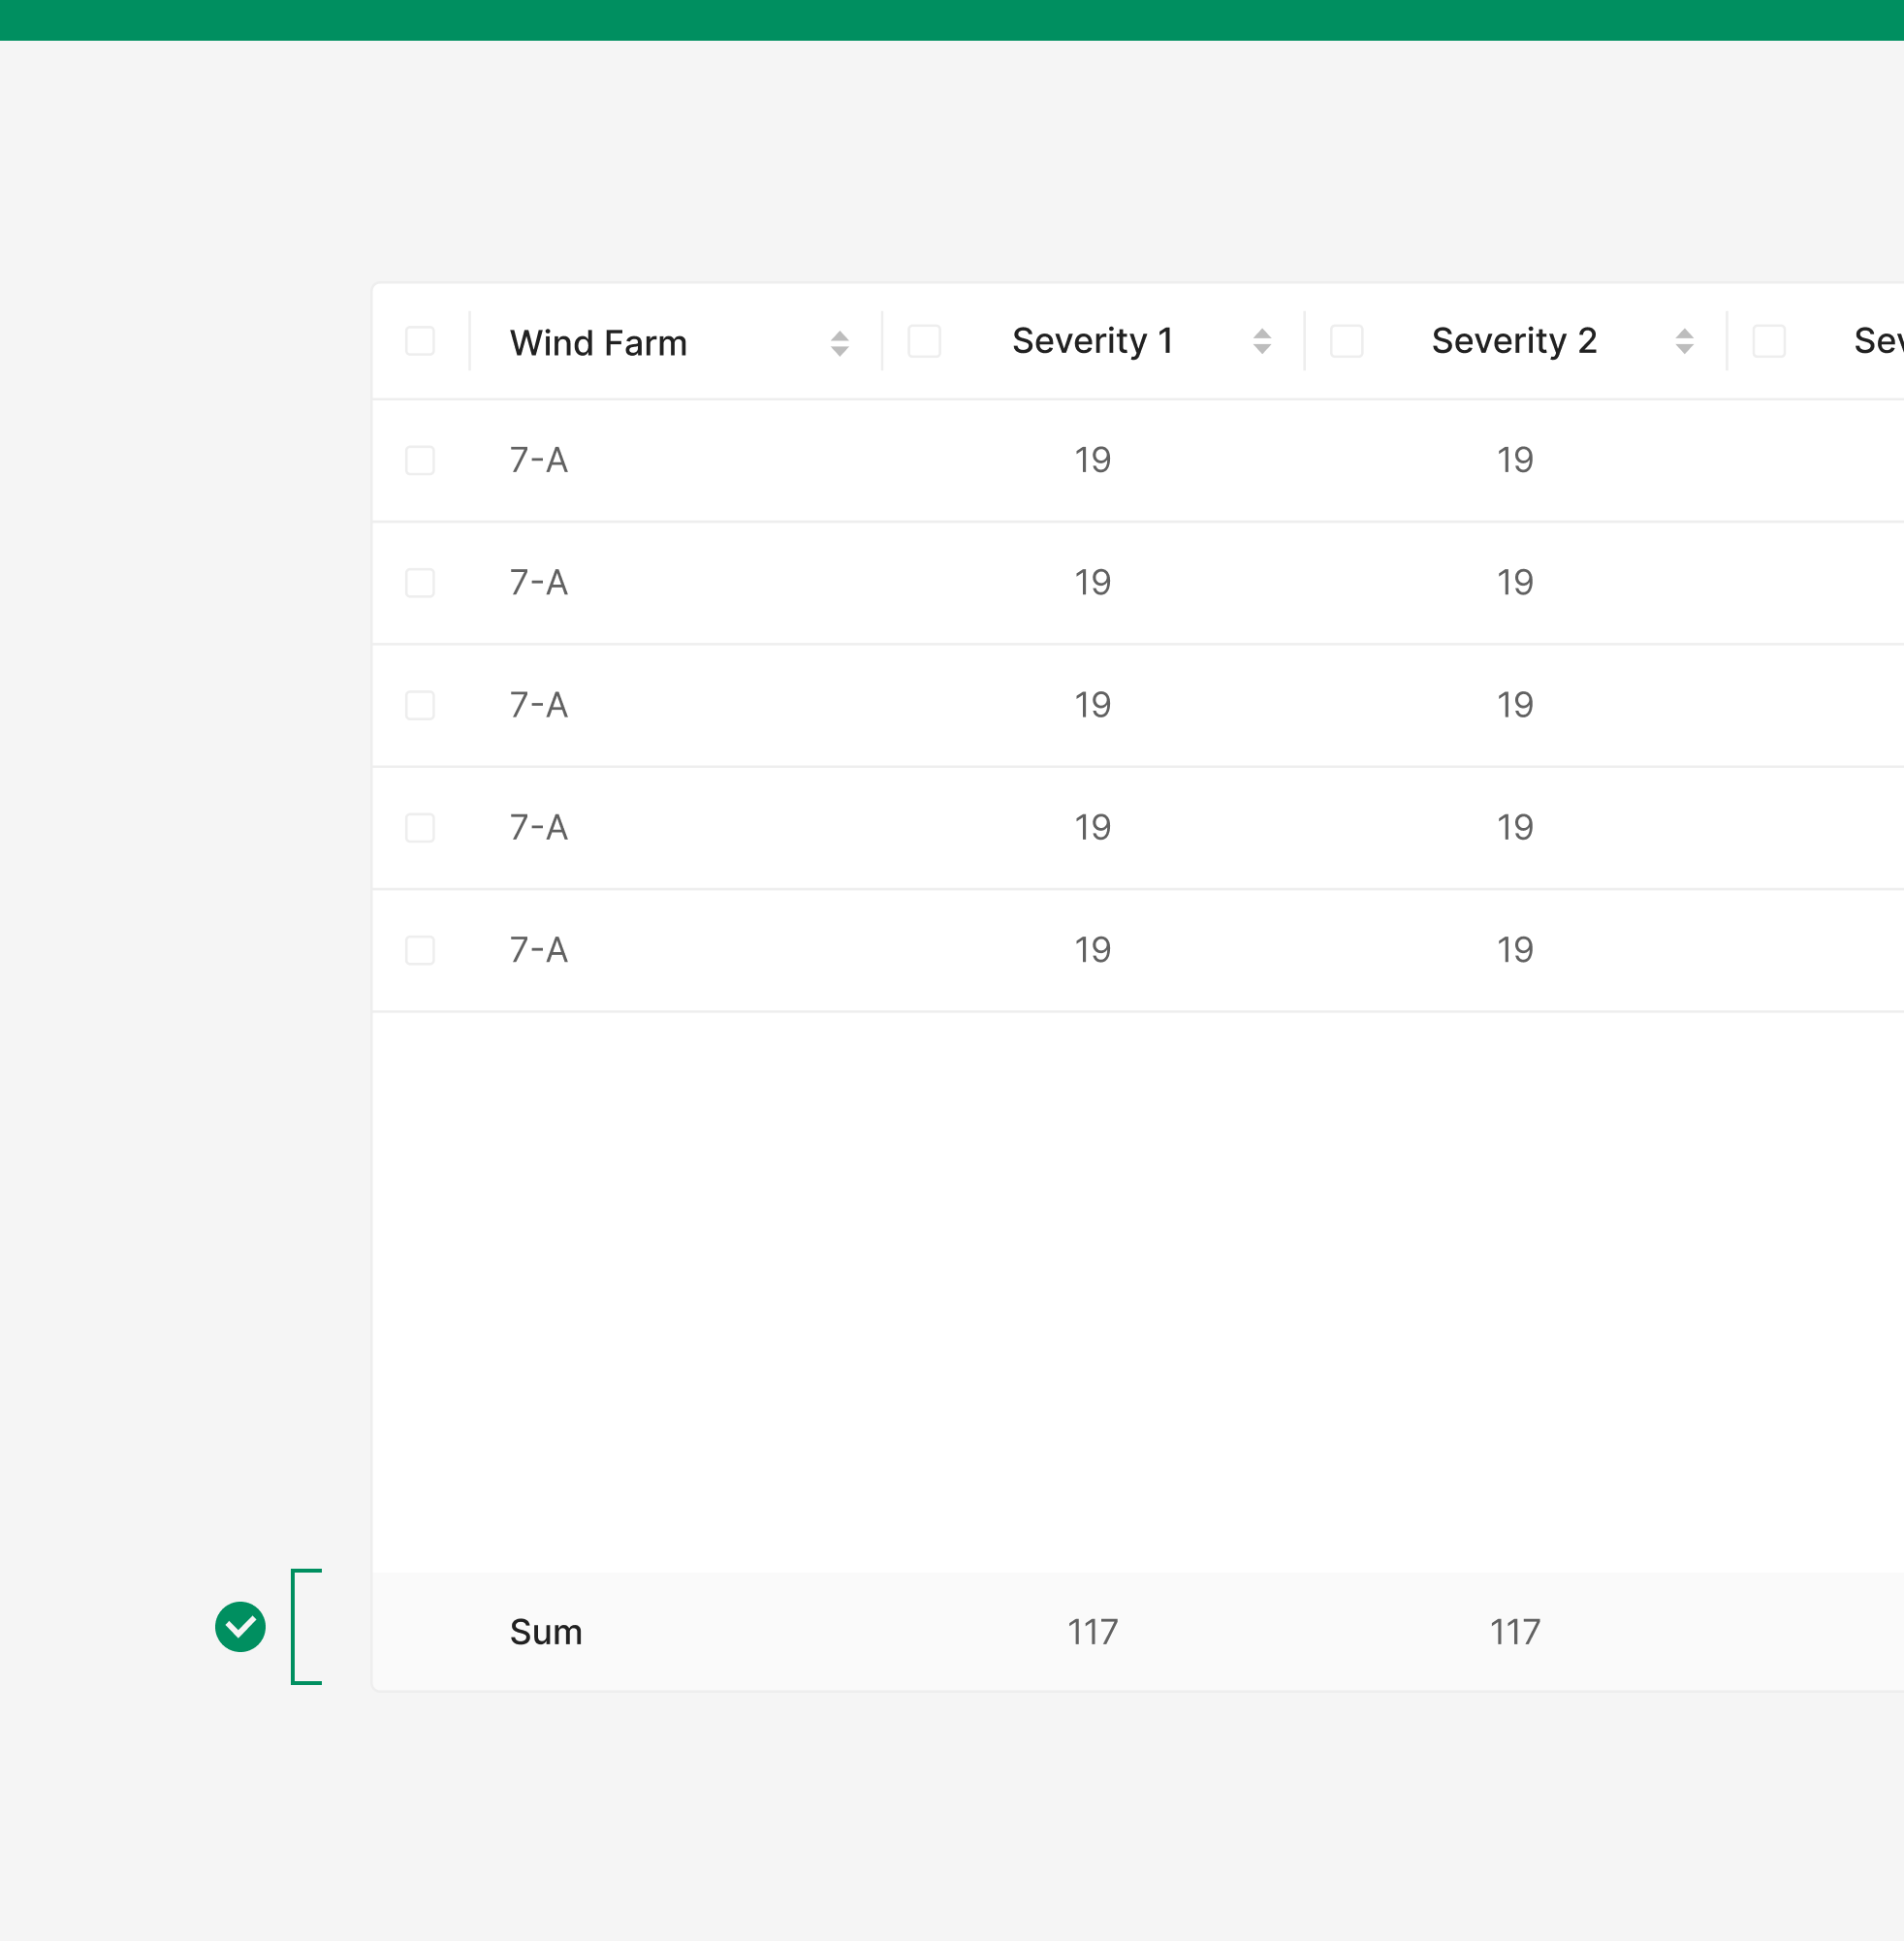Select the fifth 7-A row checkbox
This screenshot has height=1941, width=1904.
click(420, 950)
